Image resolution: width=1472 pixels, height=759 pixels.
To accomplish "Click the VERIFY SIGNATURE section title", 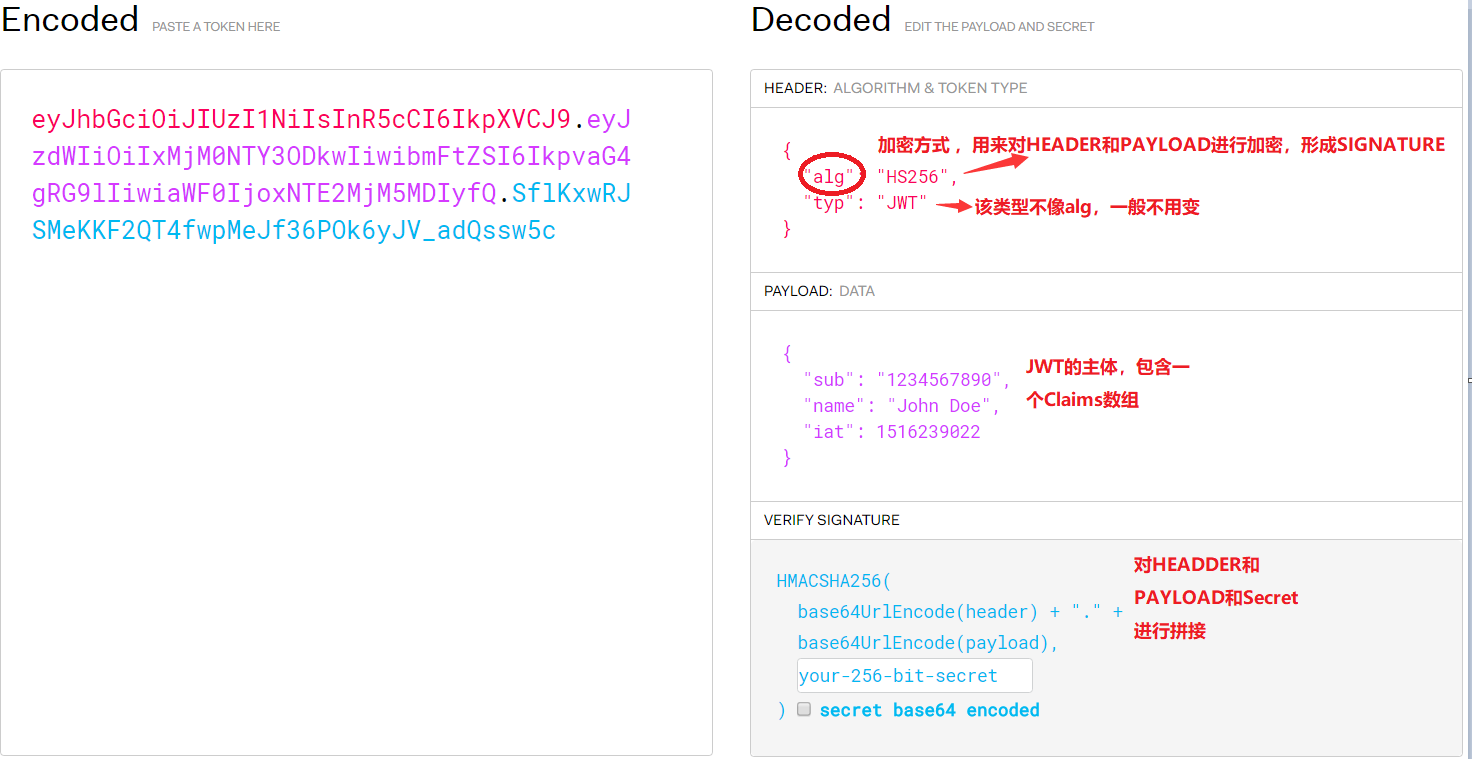I will coord(832,520).
